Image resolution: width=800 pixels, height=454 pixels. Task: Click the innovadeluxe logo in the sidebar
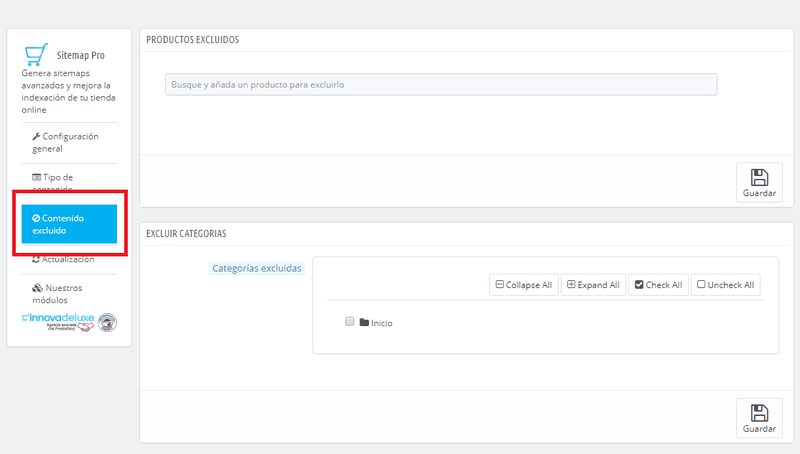tap(57, 320)
